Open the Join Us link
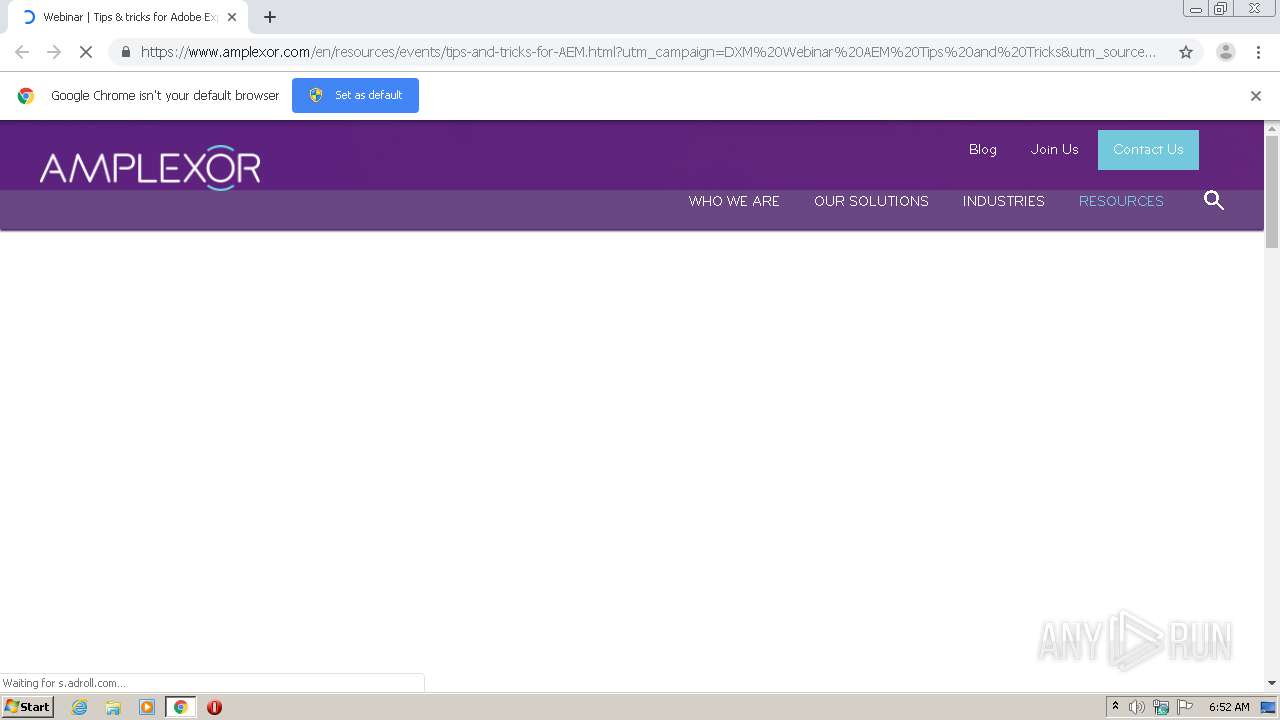Image resolution: width=1280 pixels, height=720 pixels. pyautogui.click(x=1055, y=149)
